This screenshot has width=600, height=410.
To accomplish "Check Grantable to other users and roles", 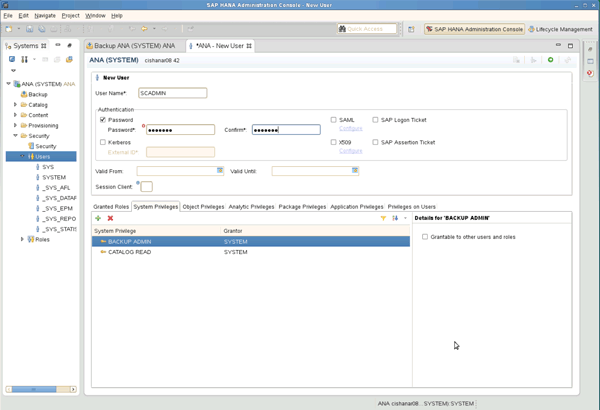I will coord(425,237).
